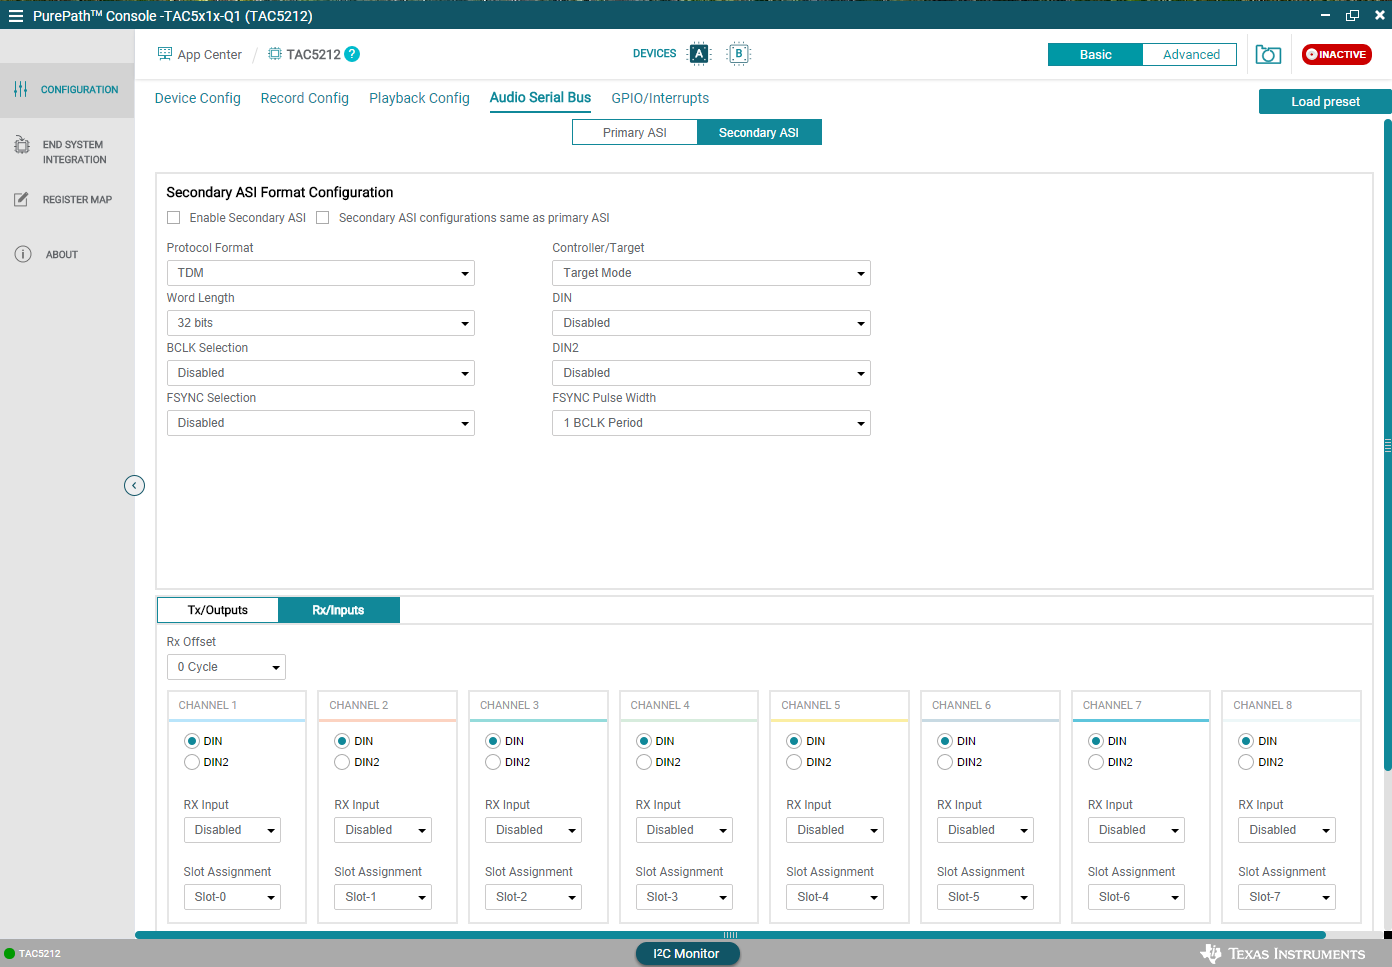
Task: Open the Protocol Format dropdown
Action: pyautogui.click(x=320, y=272)
